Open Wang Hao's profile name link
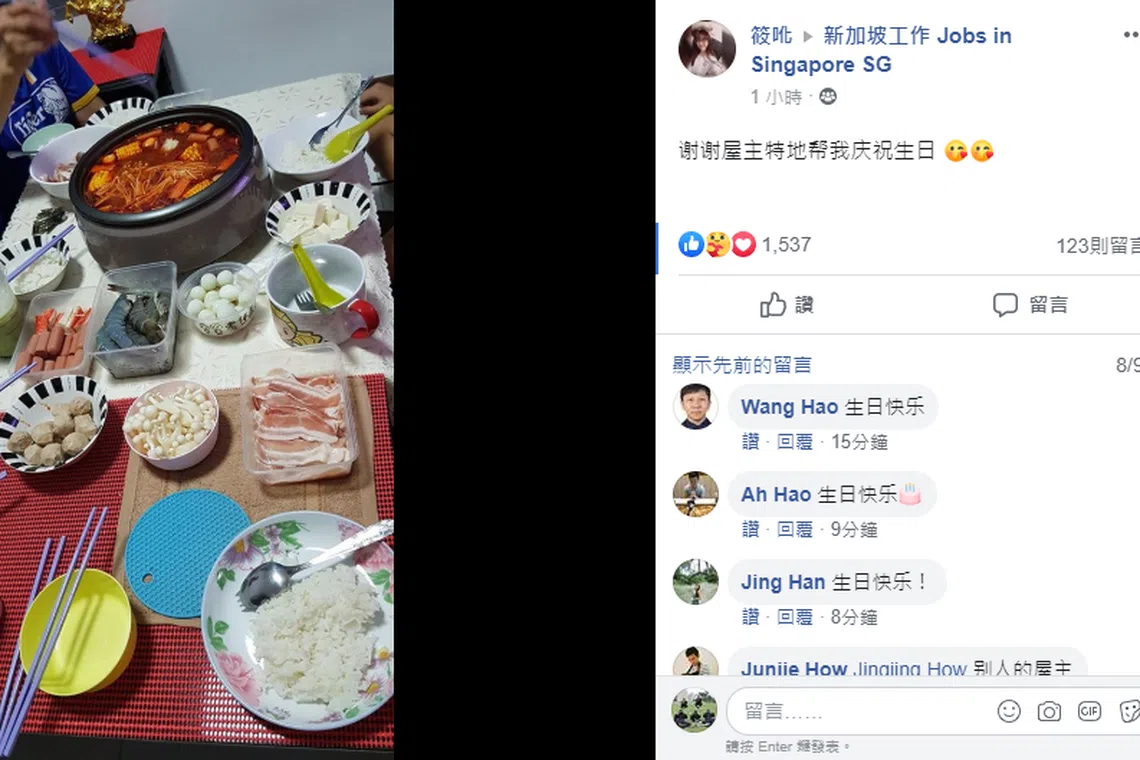This screenshot has width=1140, height=760. [x=789, y=407]
